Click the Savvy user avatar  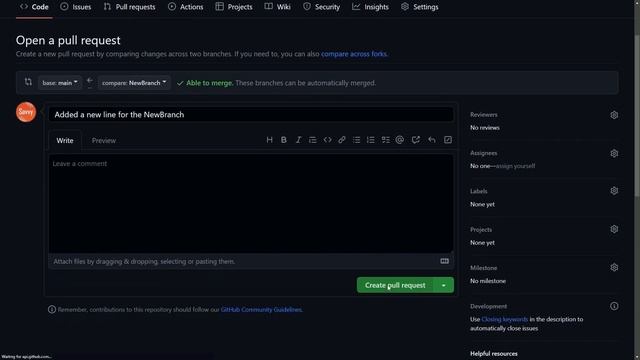click(x=26, y=112)
